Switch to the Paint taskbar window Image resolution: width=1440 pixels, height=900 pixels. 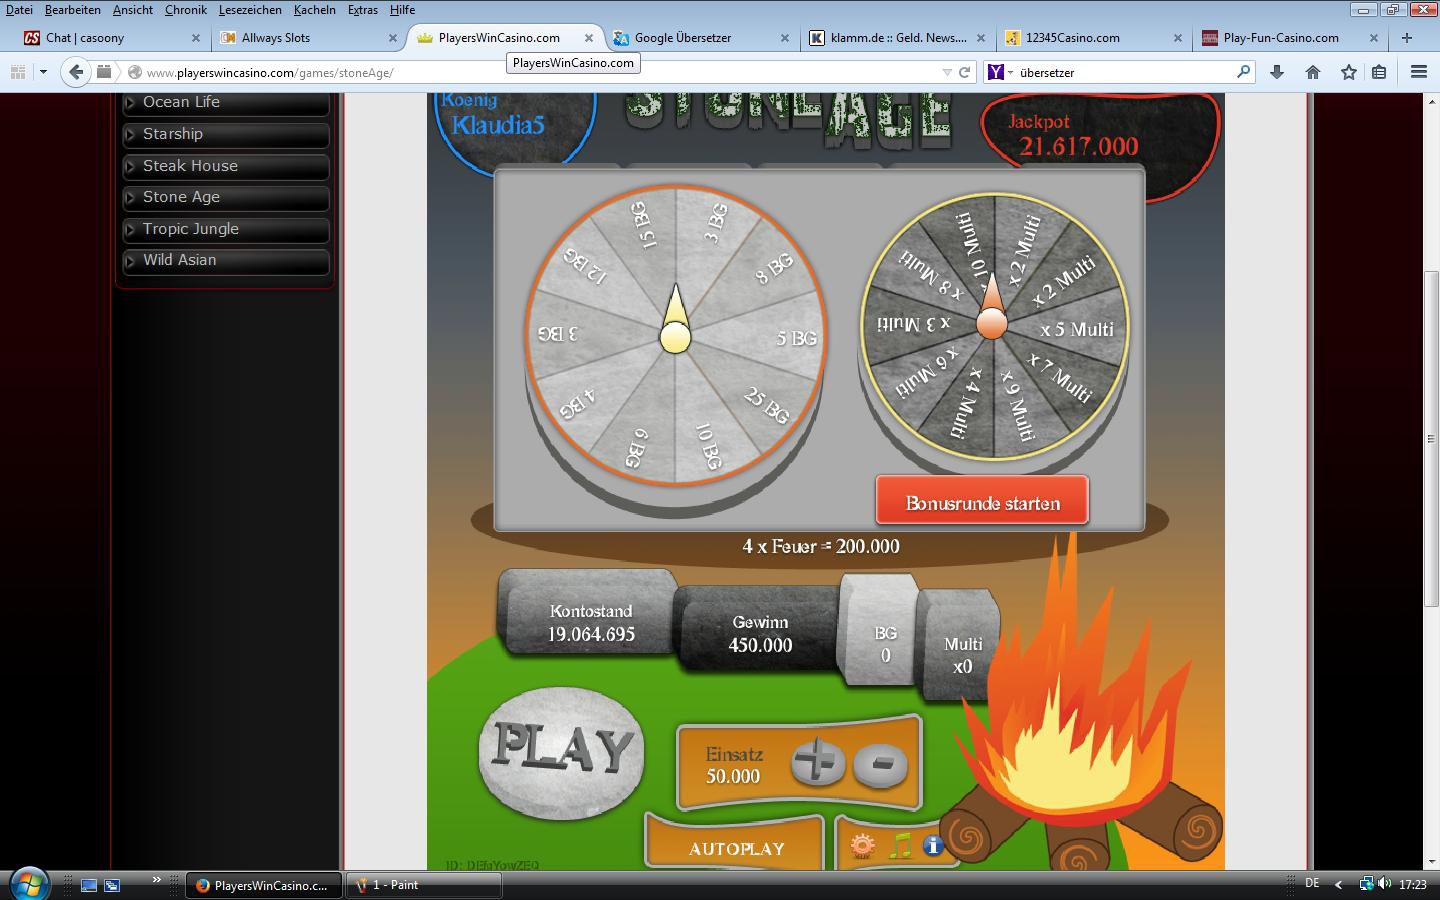pyautogui.click(x=423, y=885)
